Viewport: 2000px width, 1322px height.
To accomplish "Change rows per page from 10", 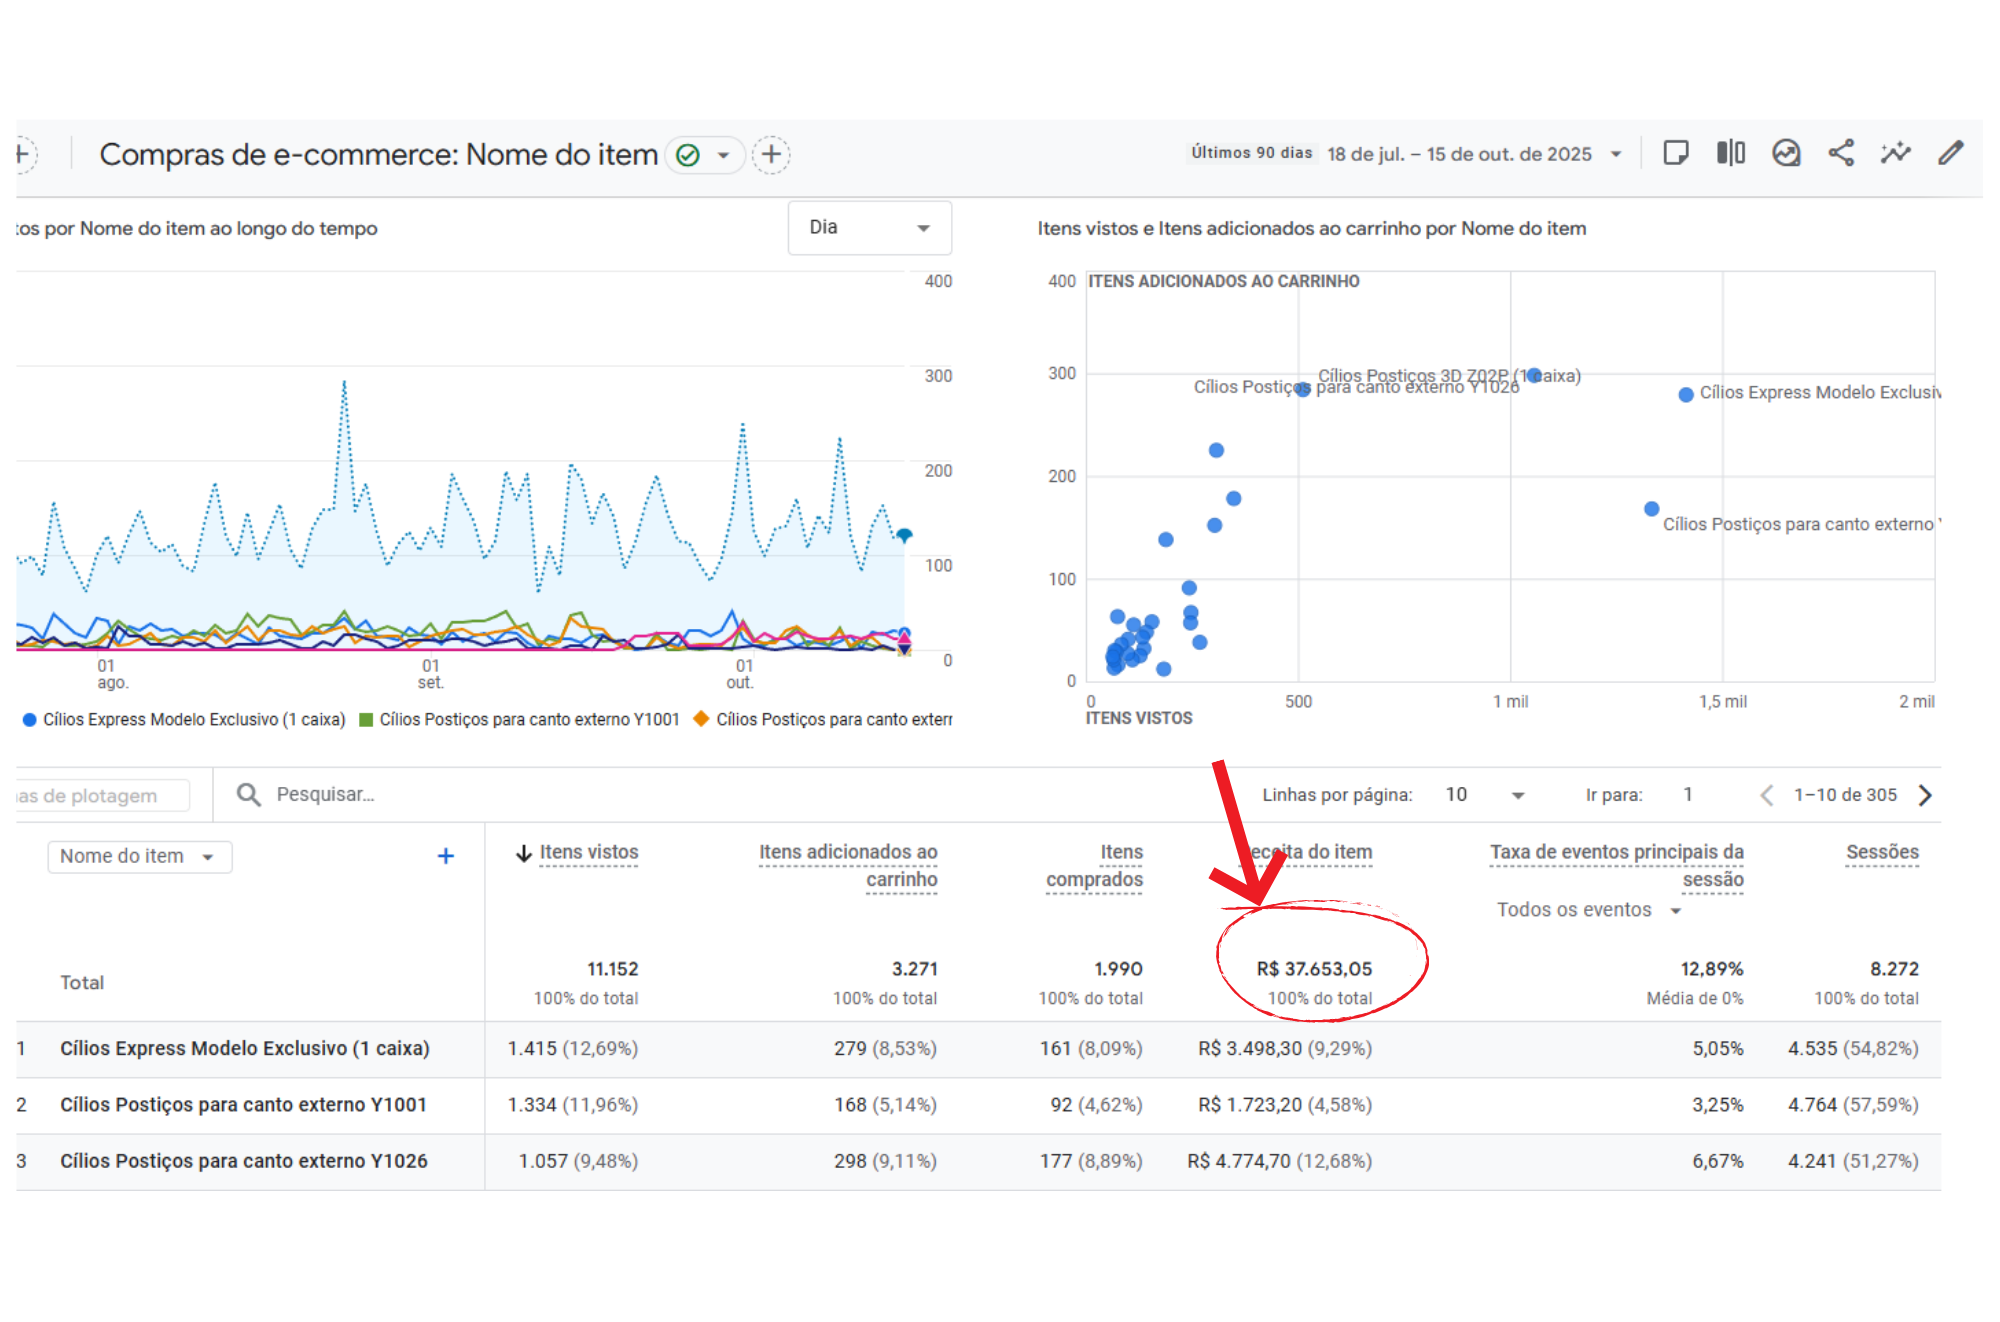I will pyautogui.click(x=1485, y=795).
